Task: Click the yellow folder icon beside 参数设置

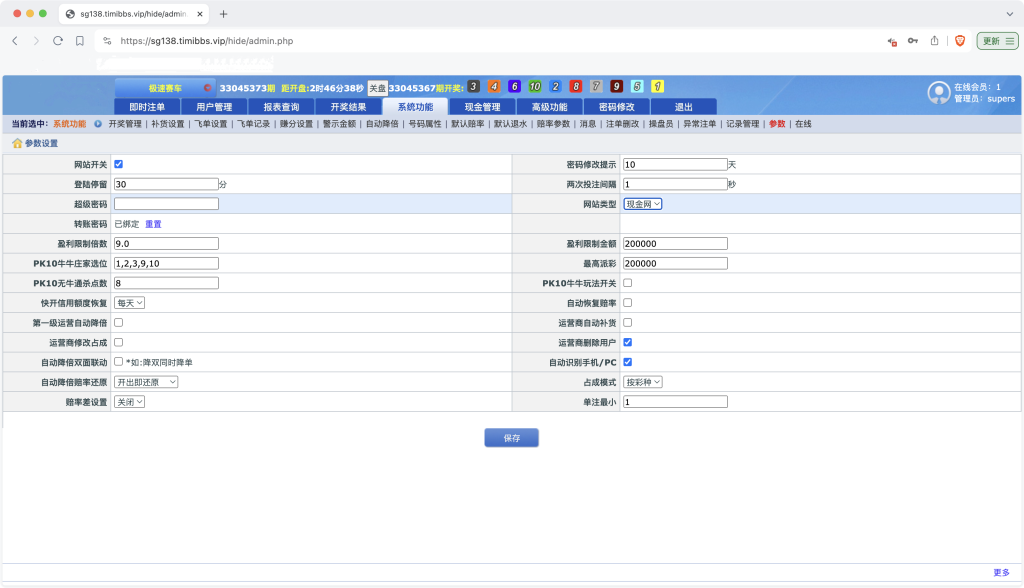Action: (18, 143)
